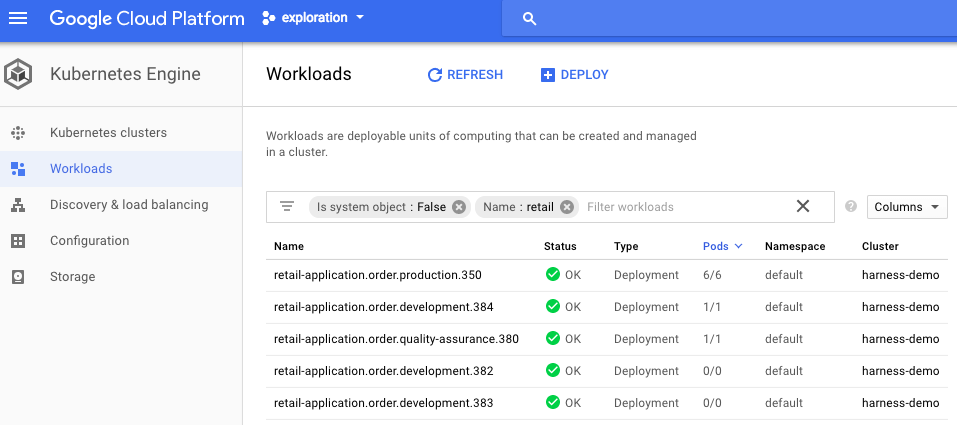Click Deployment type in quality-assurance.380 row

click(646, 339)
